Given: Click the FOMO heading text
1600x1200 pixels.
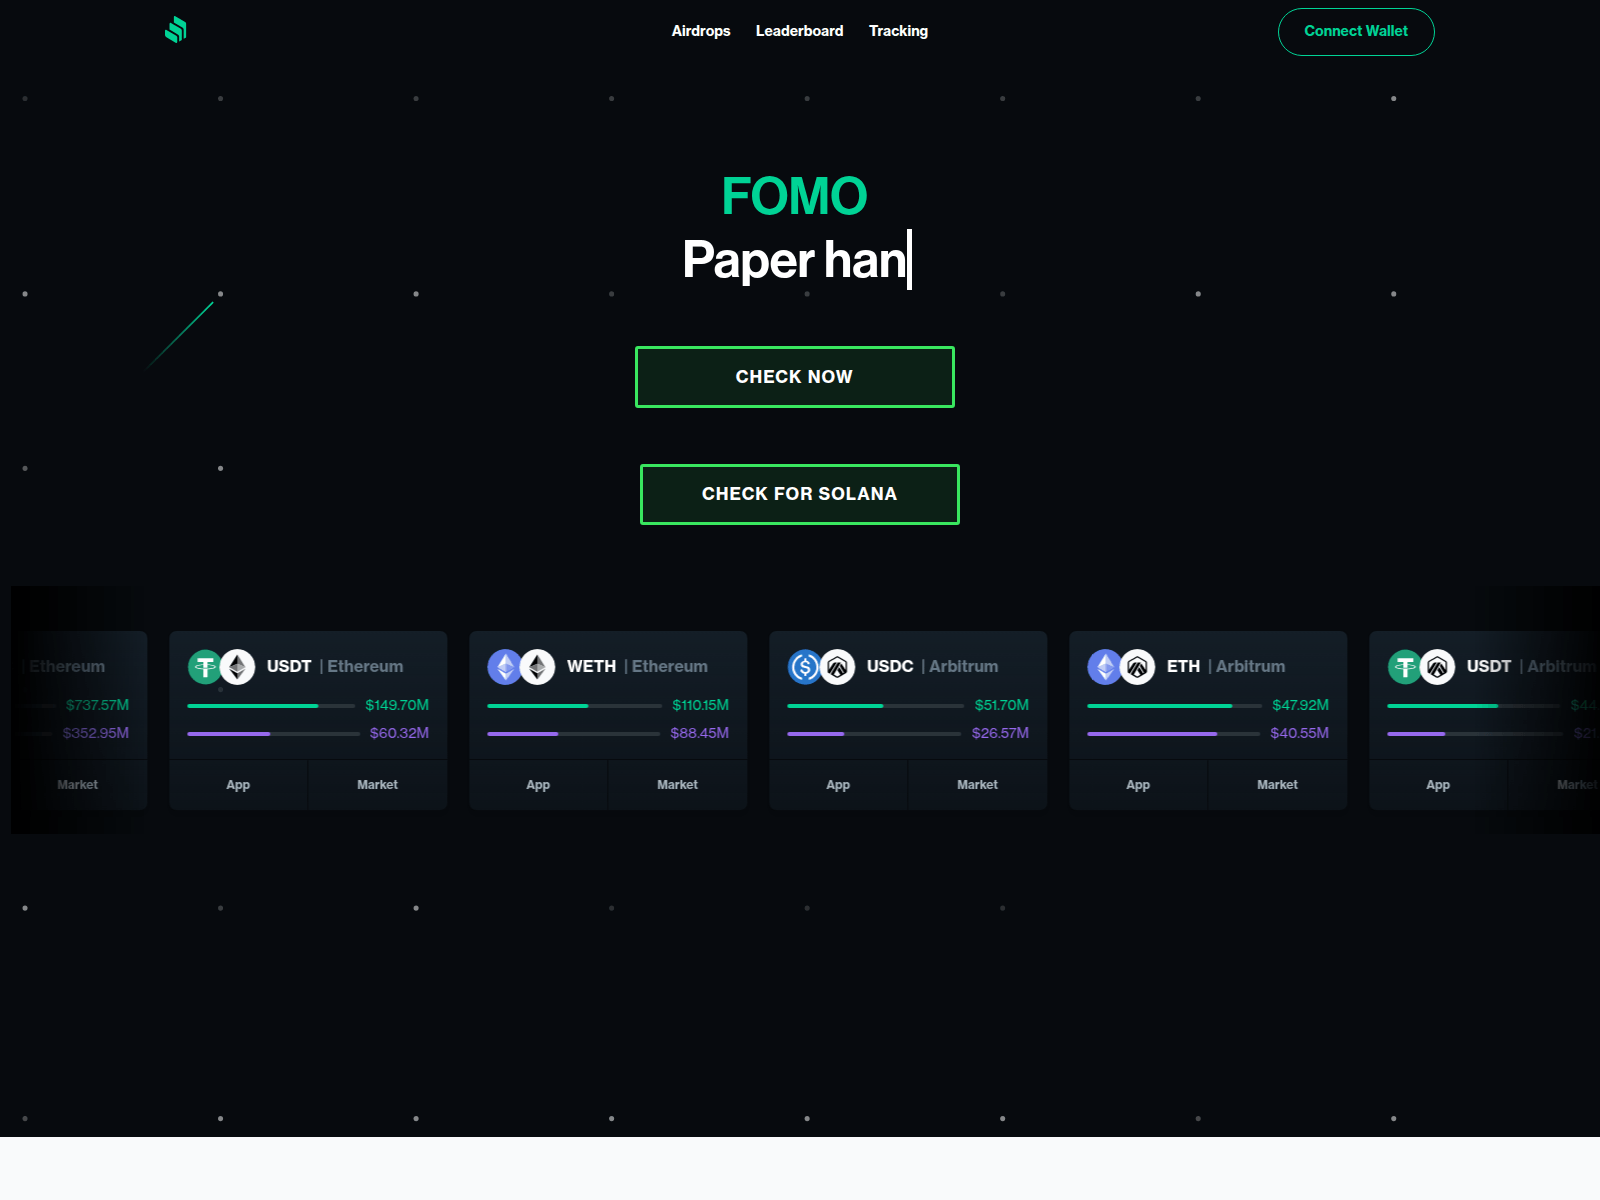Looking at the screenshot, I should pyautogui.click(x=795, y=196).
